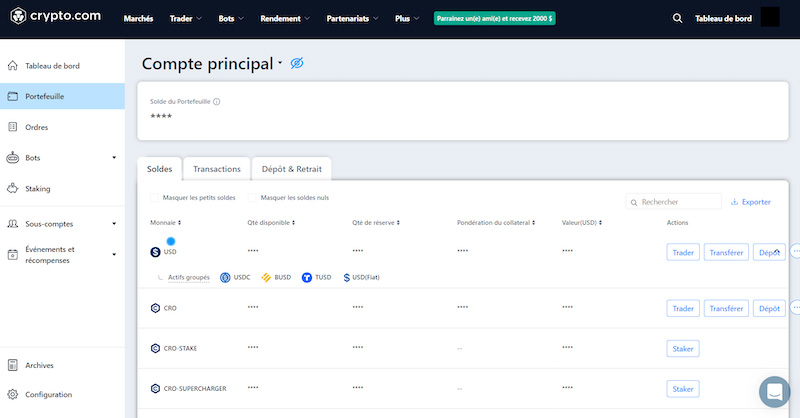
Task: Switch to the Soldes tab
Action: pyautogui.click(x=160, y=169)
